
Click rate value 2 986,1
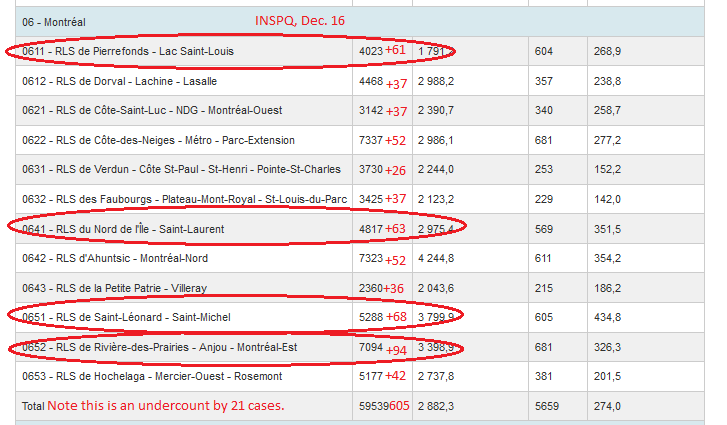(x=436, y=140)
